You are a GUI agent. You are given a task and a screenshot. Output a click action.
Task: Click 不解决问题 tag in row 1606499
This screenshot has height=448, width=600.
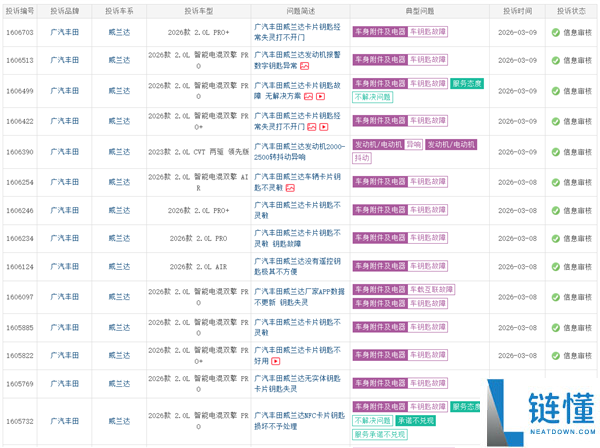click(x=372, y=97)
